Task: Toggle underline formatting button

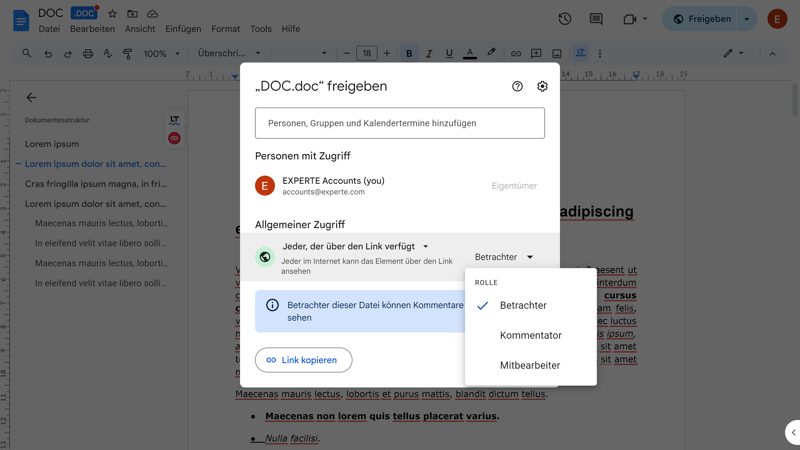Action: [449, 54]
